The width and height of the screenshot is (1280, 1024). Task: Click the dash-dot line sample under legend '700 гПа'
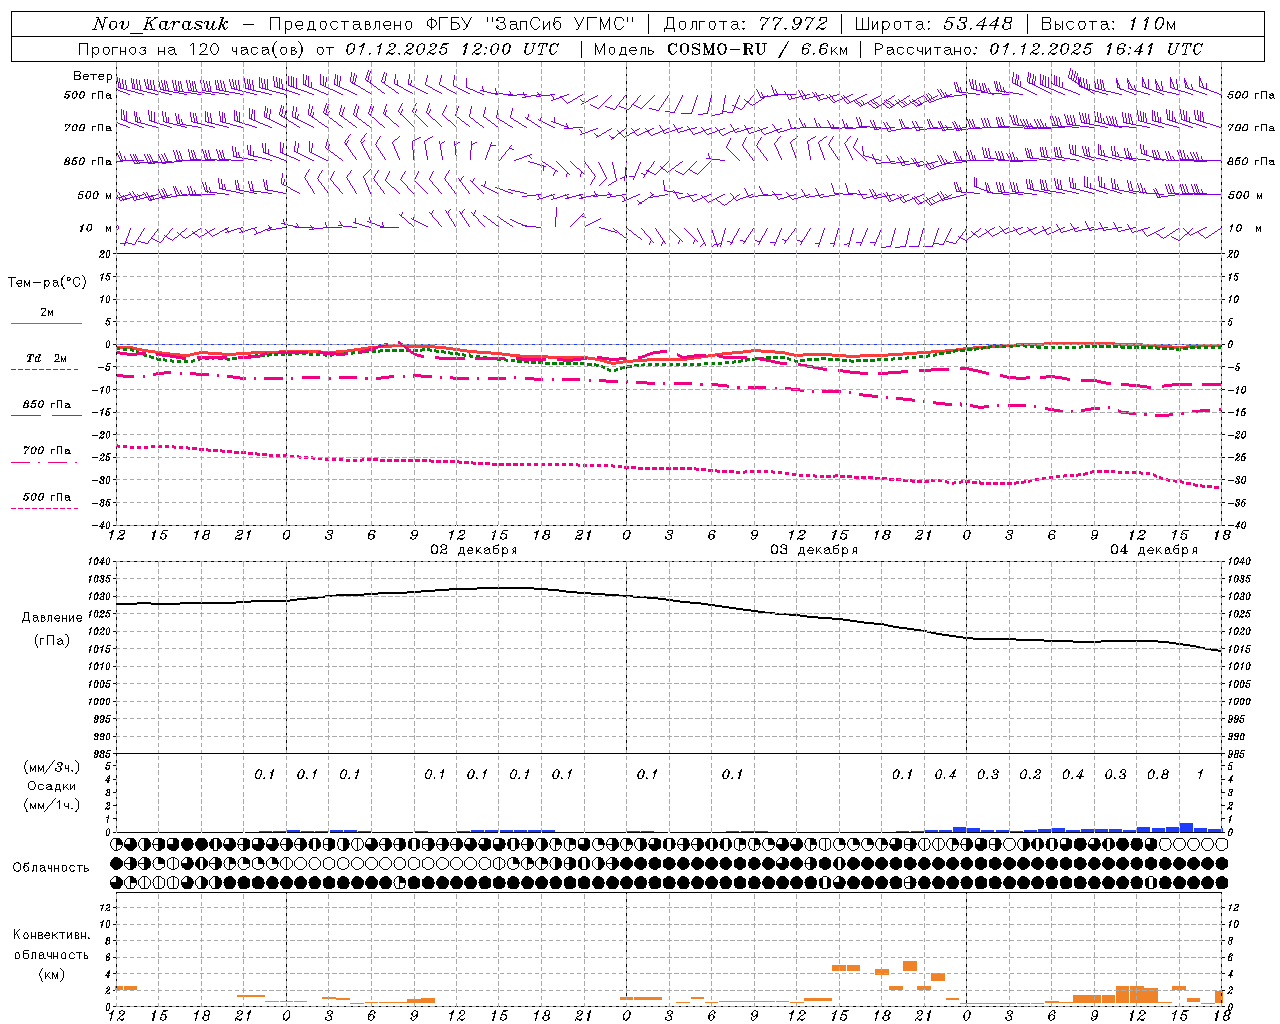(44, 462)
